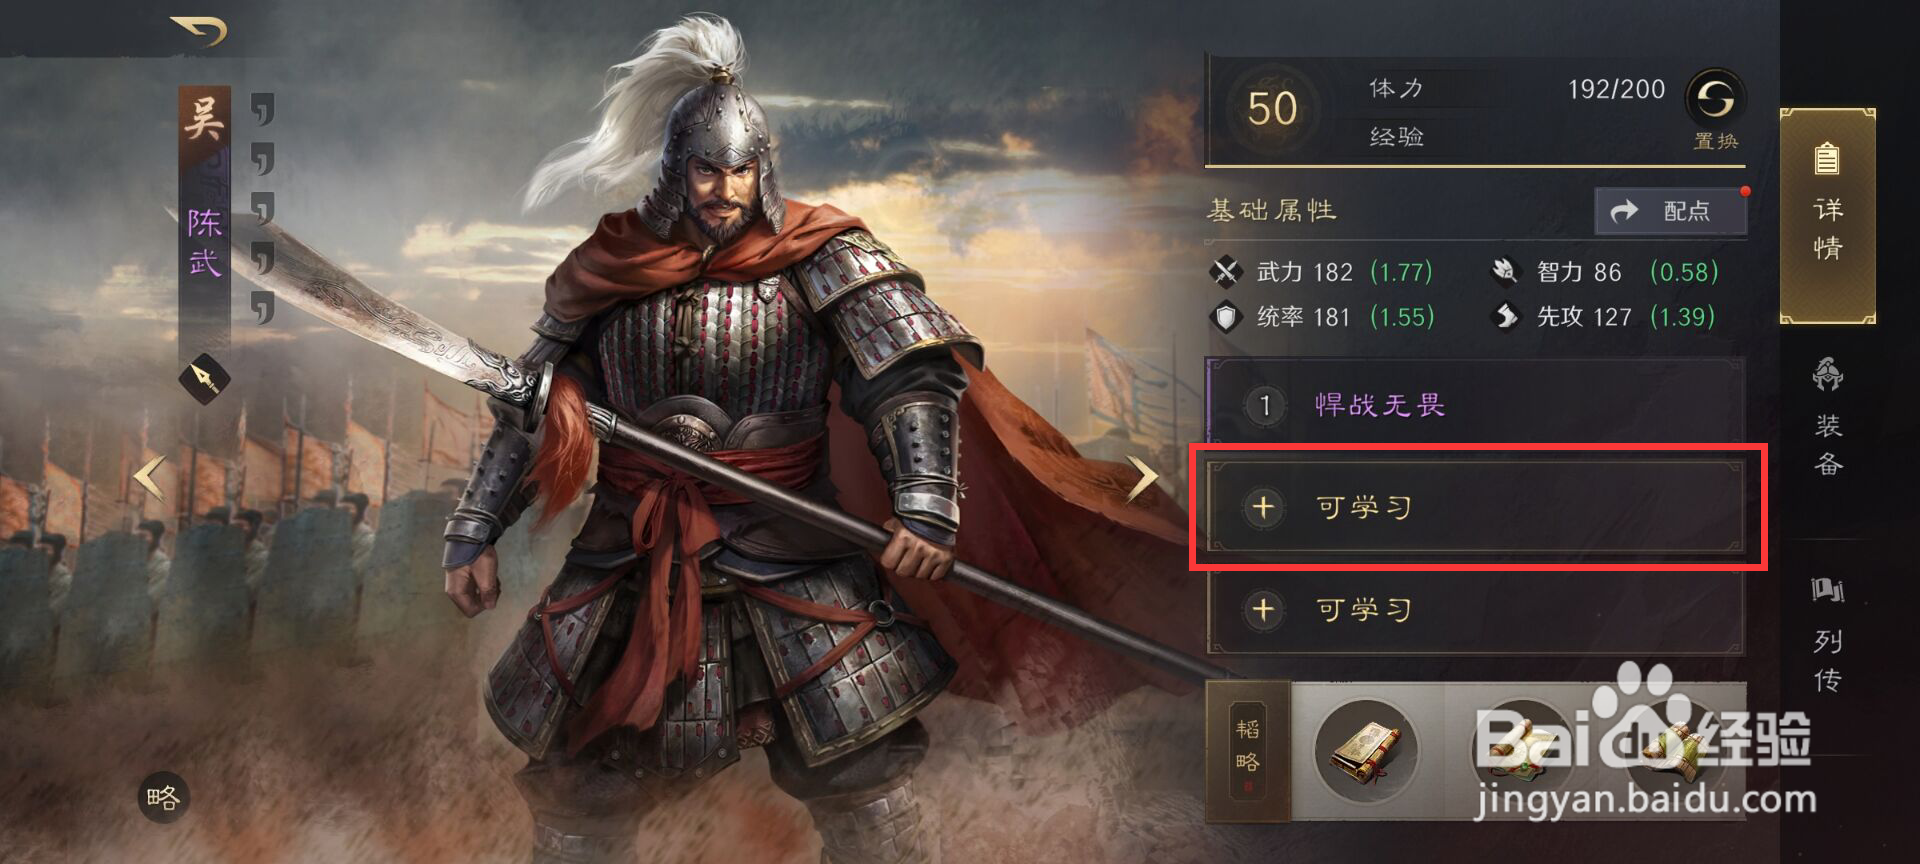Tap the round 略 icon at bottom-left
This screenshot has width=1920, height=864.
164,798
